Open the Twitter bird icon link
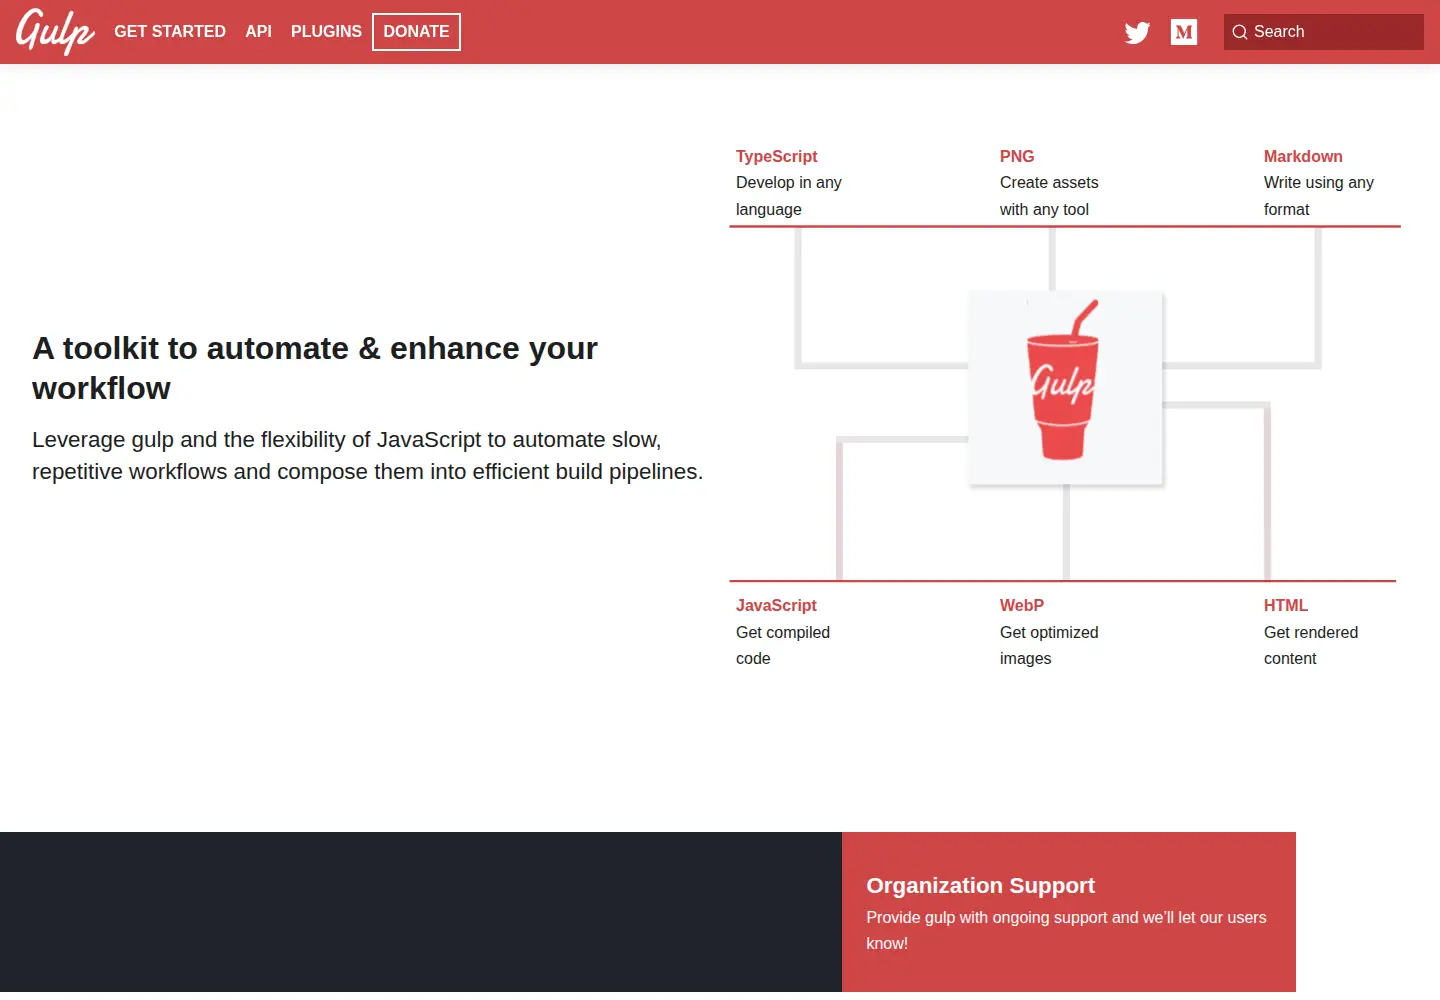This screenshot has width=1440, height=1000. 1137,32
